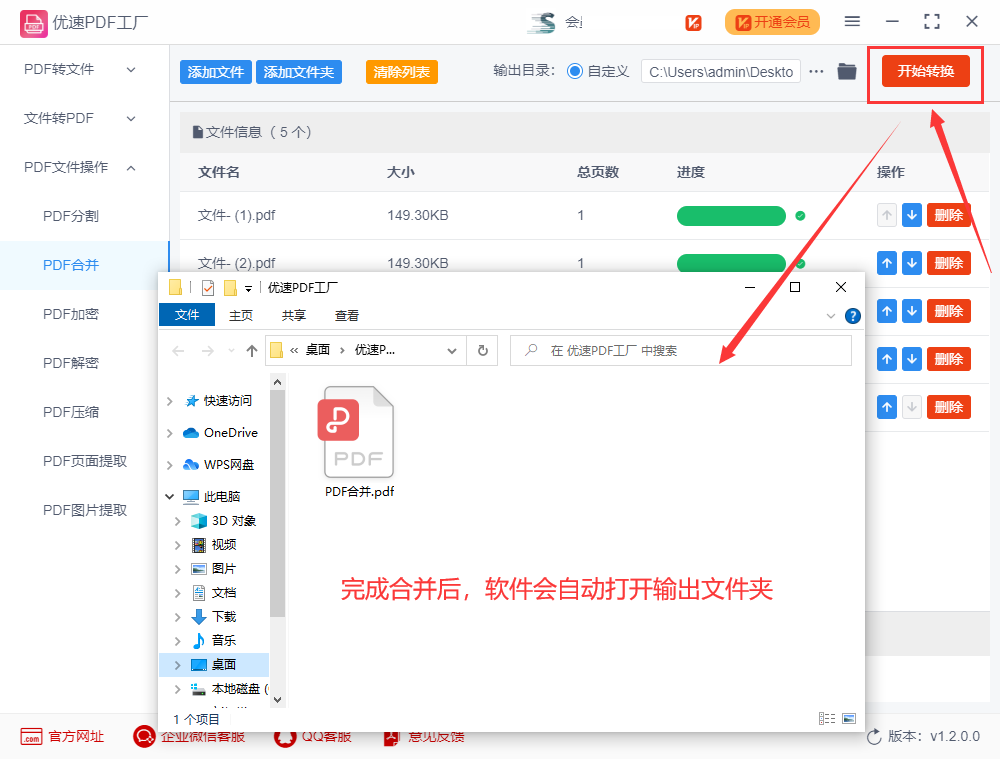Open 查看 tab in Explorer ribbon
Image resolution: width=1000 pixels, height=760 pixels.
347,316
